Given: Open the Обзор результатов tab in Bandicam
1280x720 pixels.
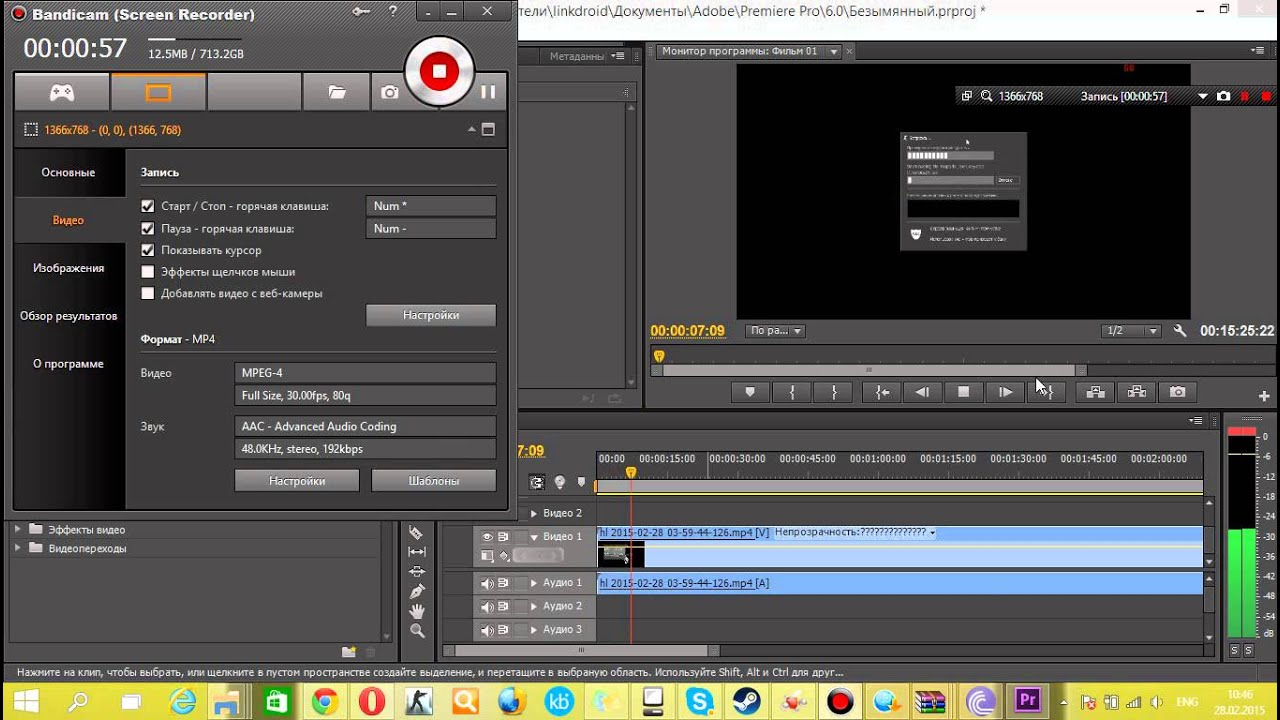Looking at the screenshot, I should [x=68, y=316].
